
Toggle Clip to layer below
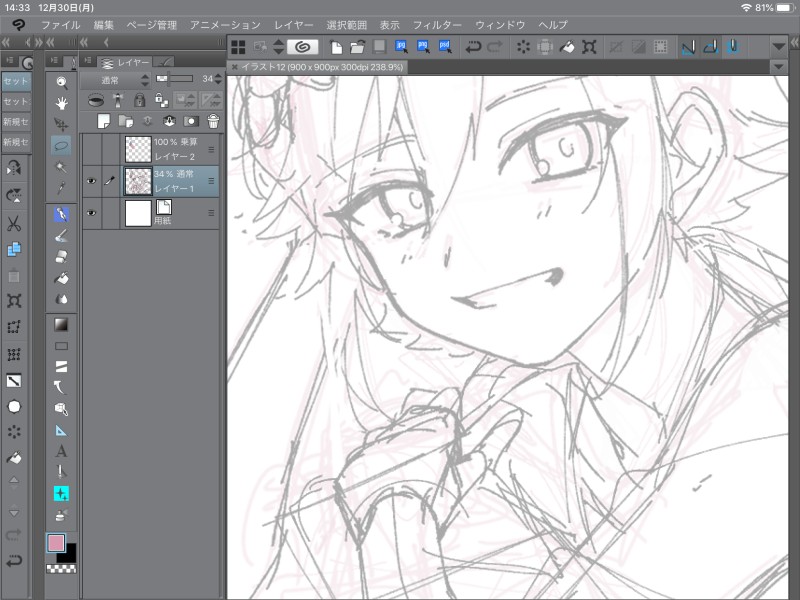tap(95, 100)
